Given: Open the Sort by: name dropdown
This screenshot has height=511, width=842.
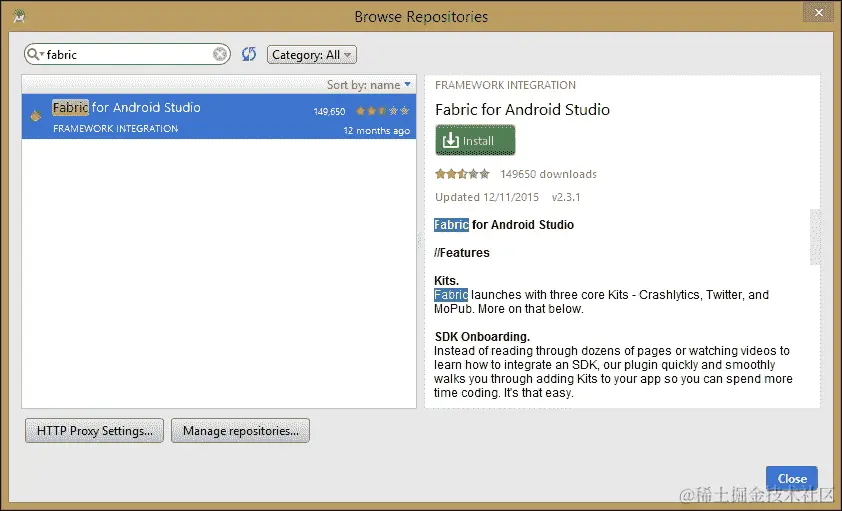Looking at the screenshot, I should point(369,85).
